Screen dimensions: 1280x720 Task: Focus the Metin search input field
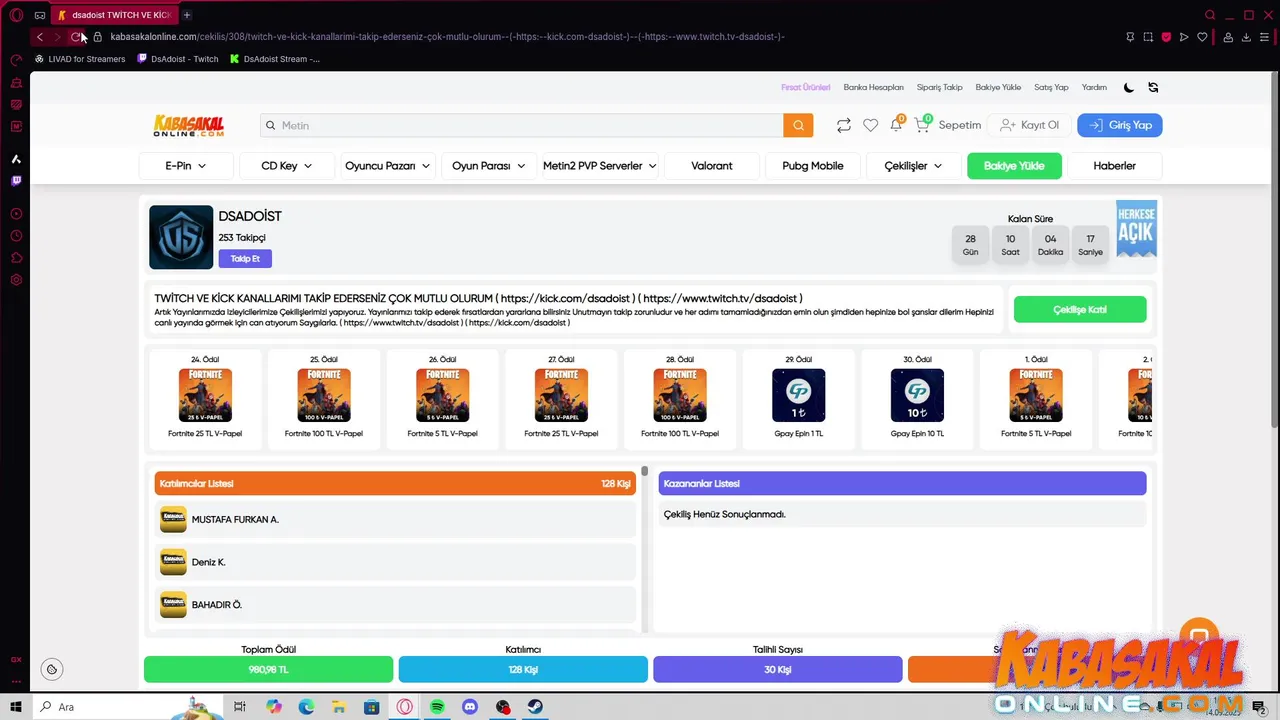(522, 125)
